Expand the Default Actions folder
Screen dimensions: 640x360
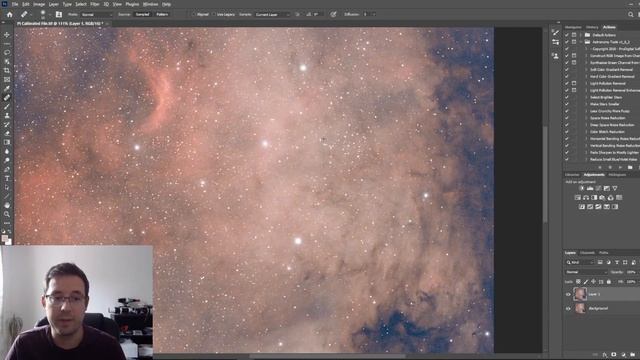coord(581,35)
